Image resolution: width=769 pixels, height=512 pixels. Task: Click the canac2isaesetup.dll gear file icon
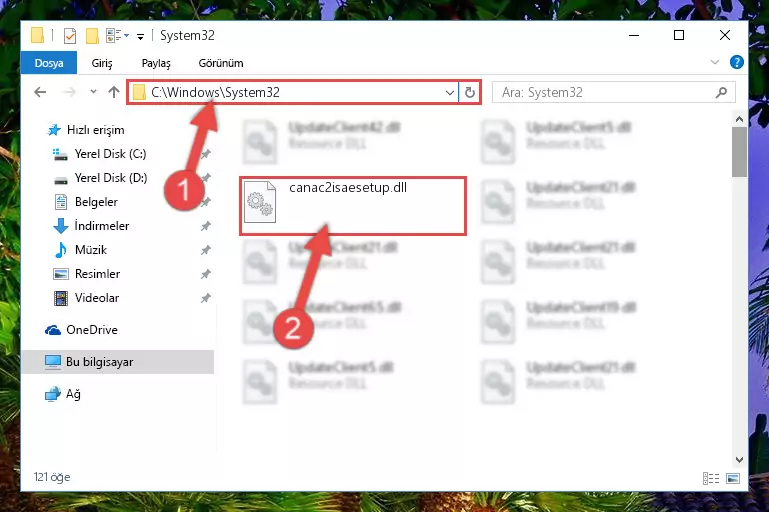[x=260, y=202]
